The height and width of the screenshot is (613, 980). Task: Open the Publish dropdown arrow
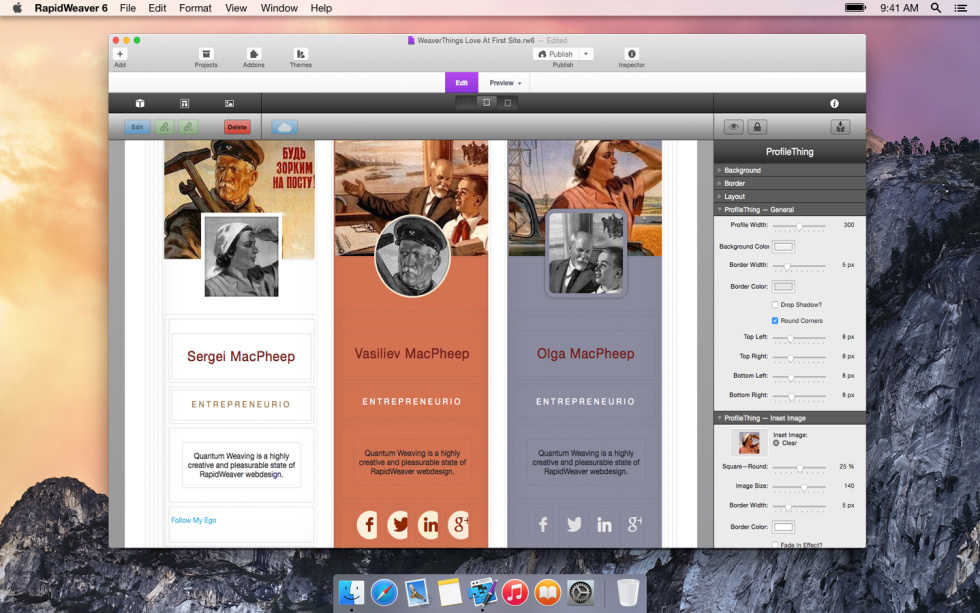pos(586,54)
